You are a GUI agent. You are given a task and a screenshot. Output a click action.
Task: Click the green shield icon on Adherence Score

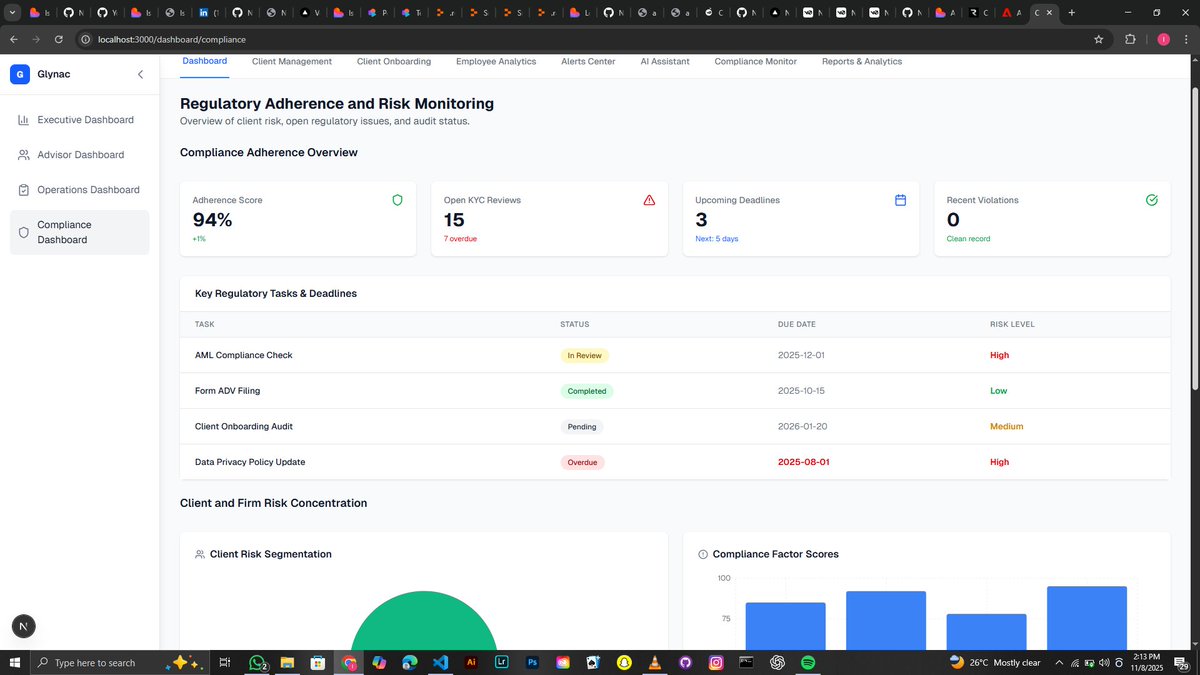[x=397, y=200]
